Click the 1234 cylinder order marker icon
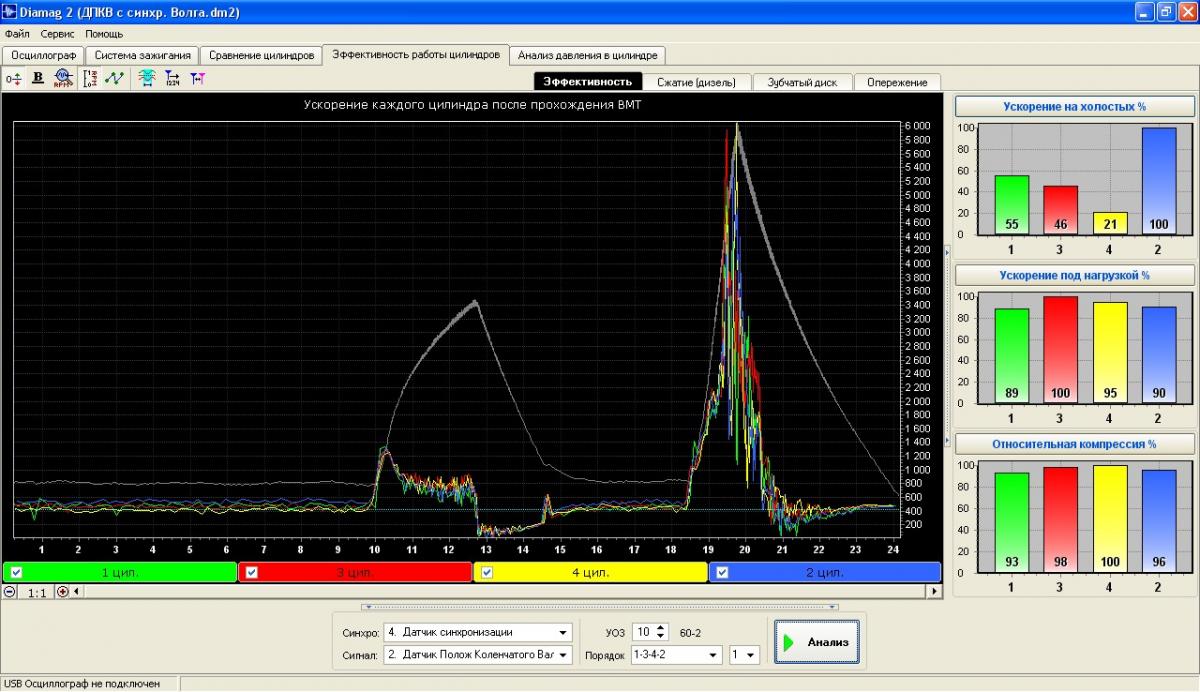The height and width of the screenshot is (692, 1200). 172,78
